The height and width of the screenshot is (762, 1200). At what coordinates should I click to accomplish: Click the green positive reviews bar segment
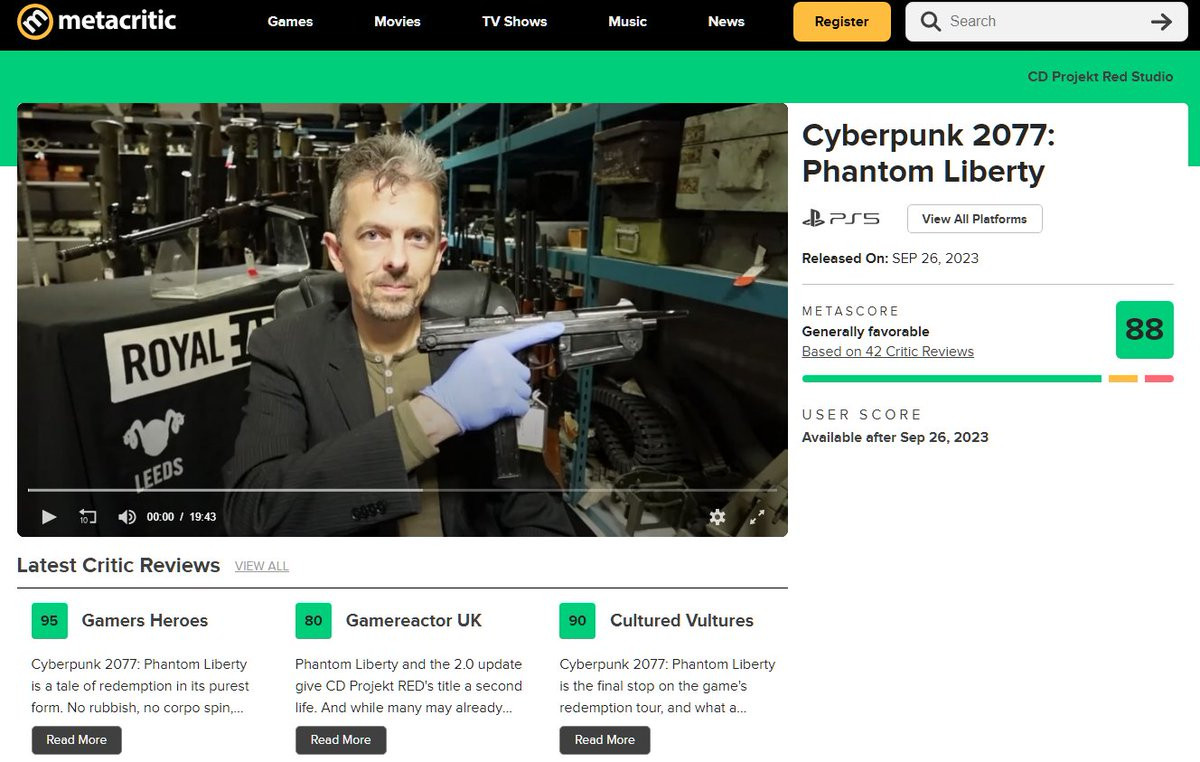point(952,379)
